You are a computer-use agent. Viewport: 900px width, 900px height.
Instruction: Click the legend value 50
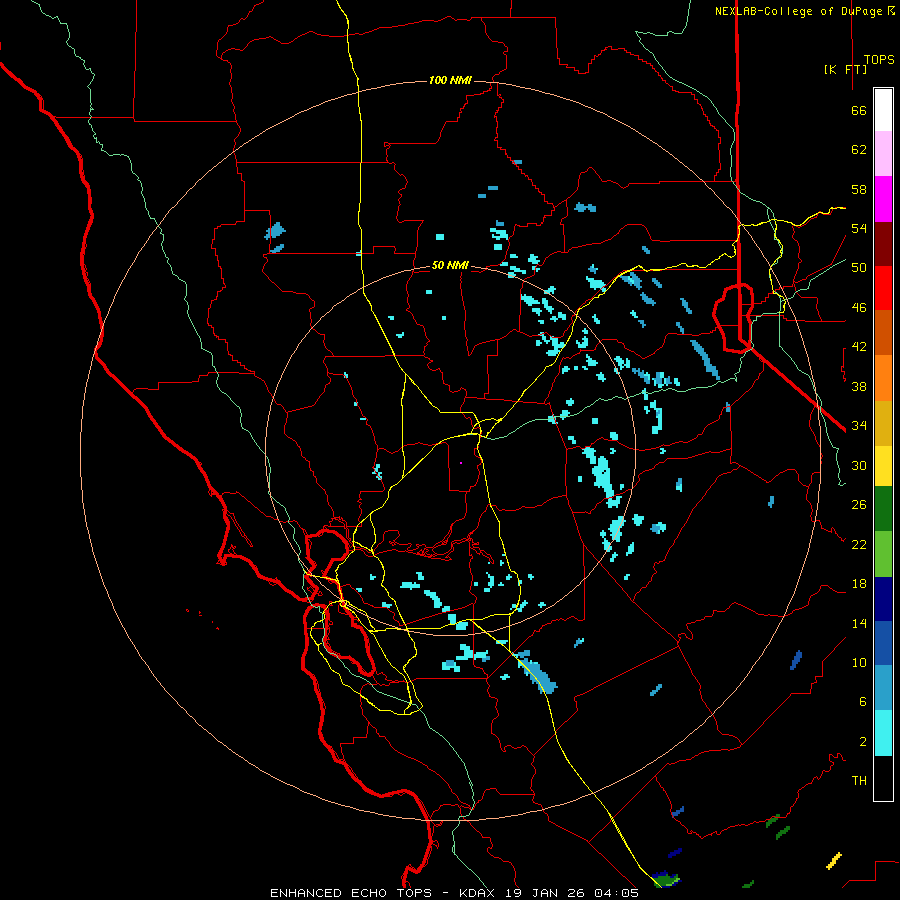pyautogui.click(x=859, y=268)
